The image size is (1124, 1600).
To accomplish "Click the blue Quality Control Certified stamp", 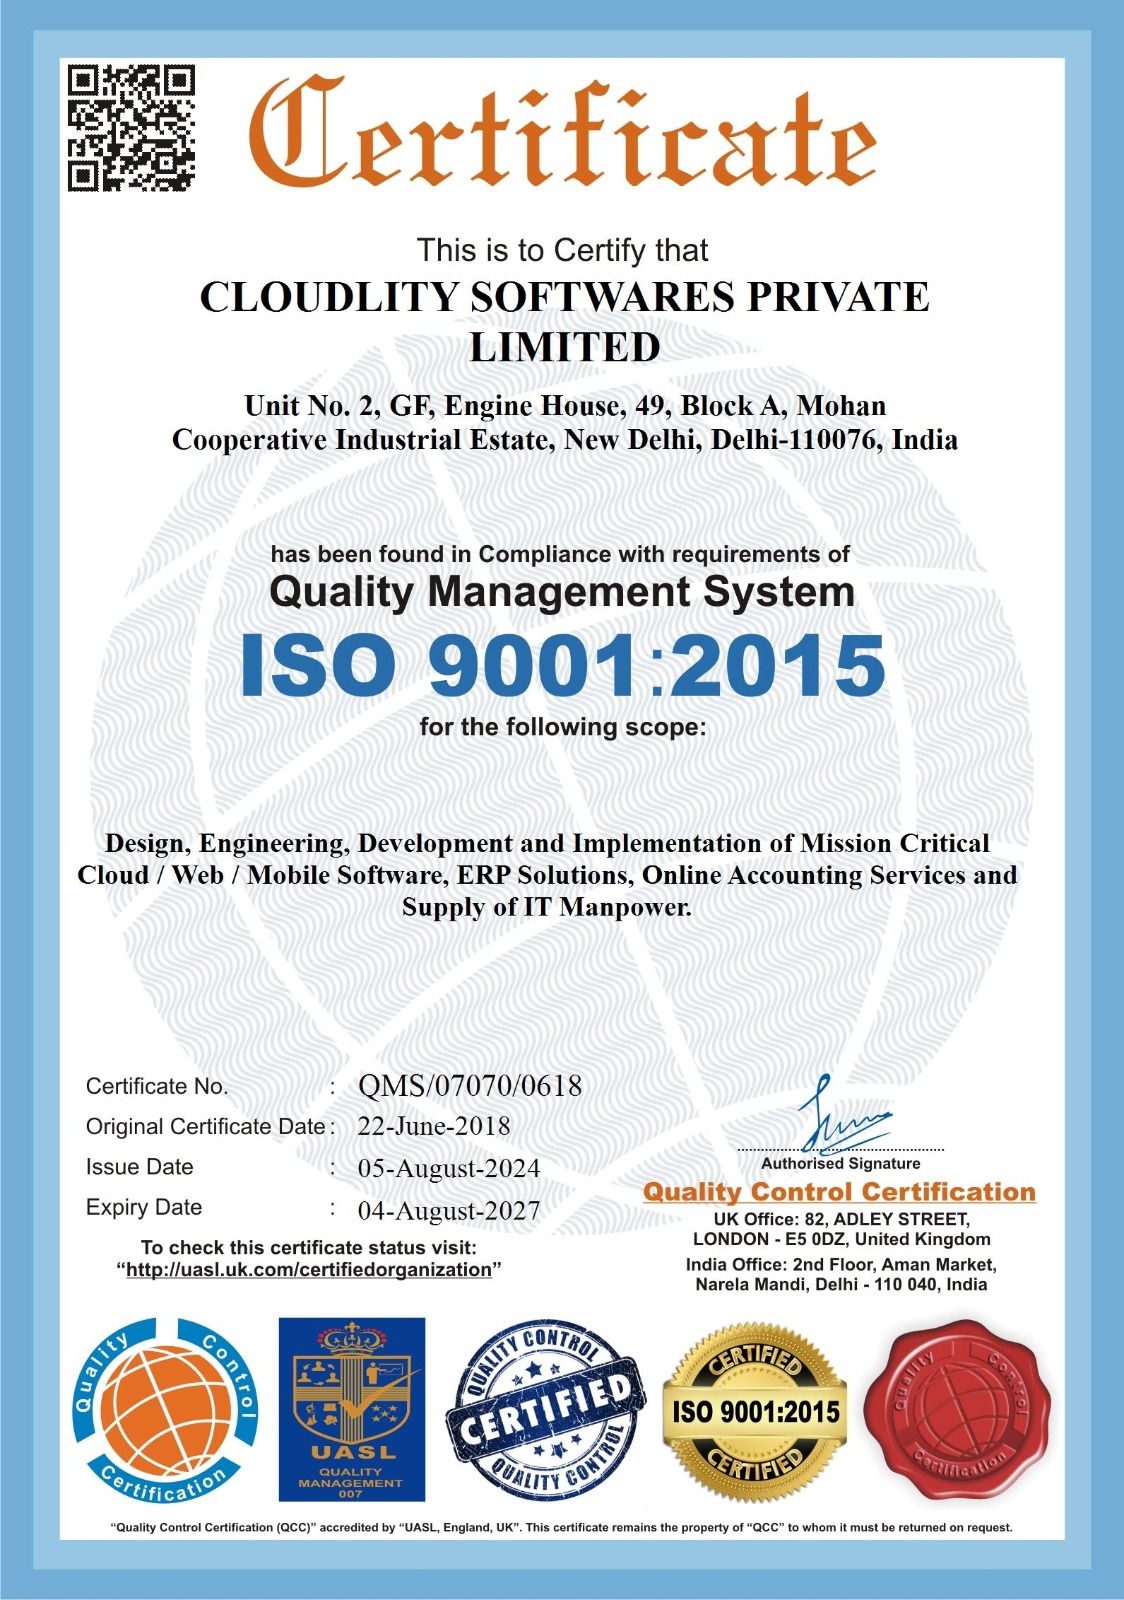I will point(545,1410).
